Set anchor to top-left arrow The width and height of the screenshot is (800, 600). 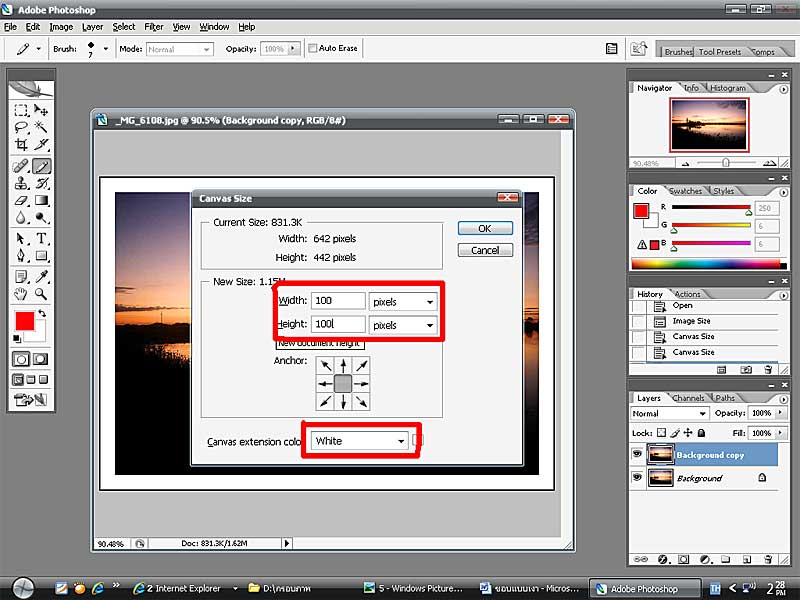(x=326, y=365)
